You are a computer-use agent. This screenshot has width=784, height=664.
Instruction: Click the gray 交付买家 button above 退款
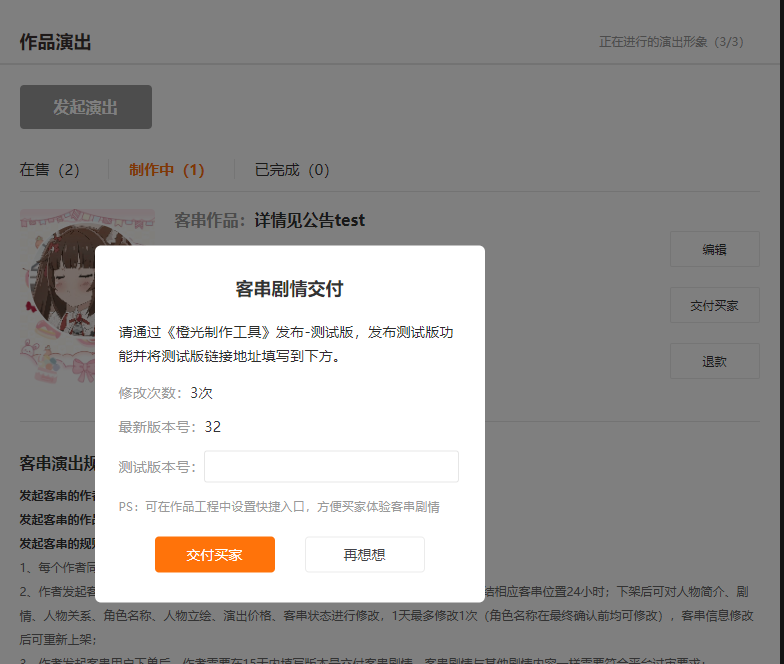point(714,305)
